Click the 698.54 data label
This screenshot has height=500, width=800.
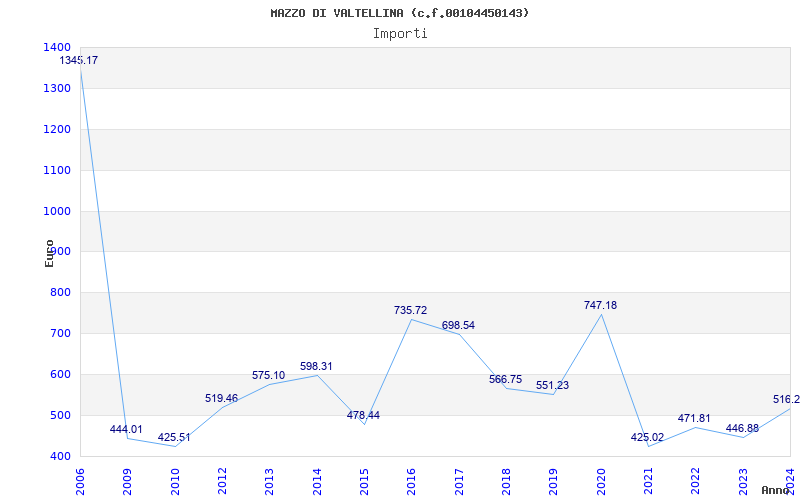coord(458,326)
